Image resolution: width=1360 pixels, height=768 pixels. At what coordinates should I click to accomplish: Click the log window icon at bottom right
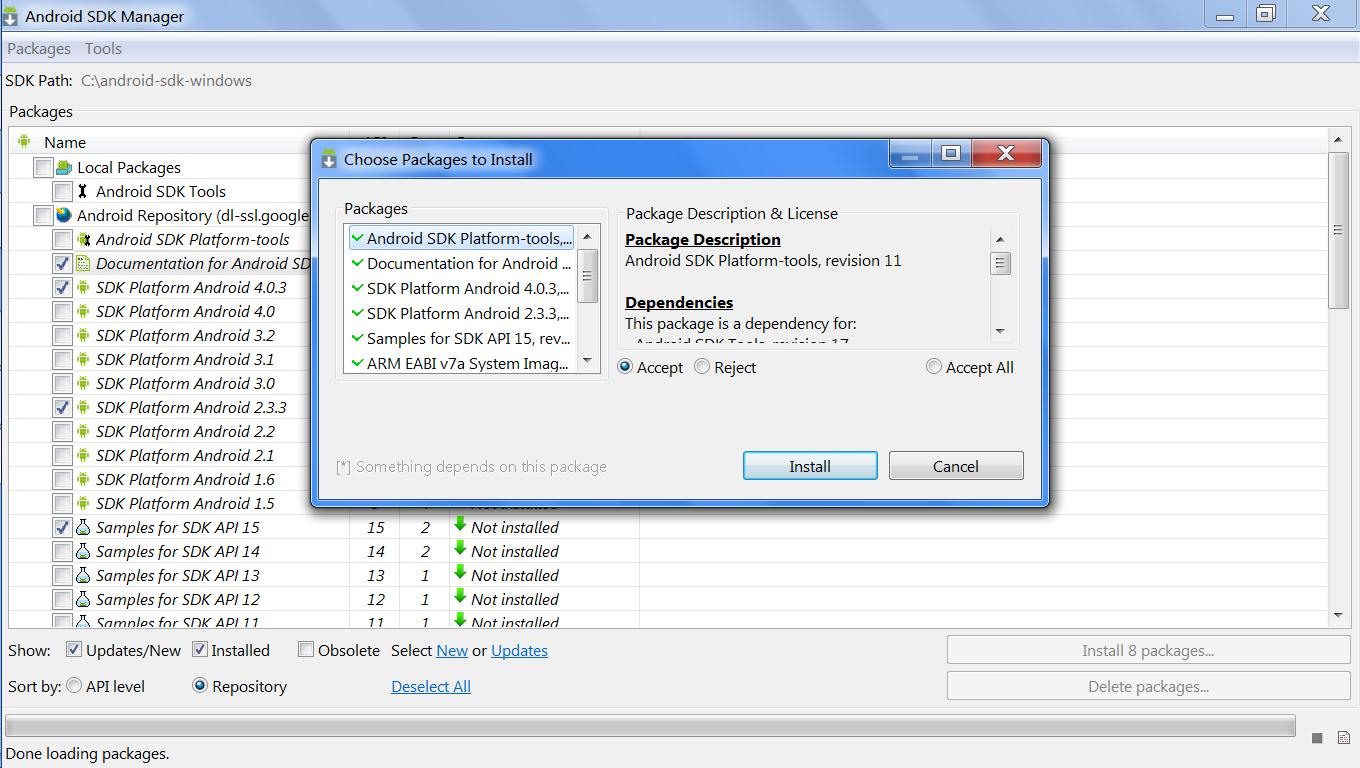pos(1343,738)
